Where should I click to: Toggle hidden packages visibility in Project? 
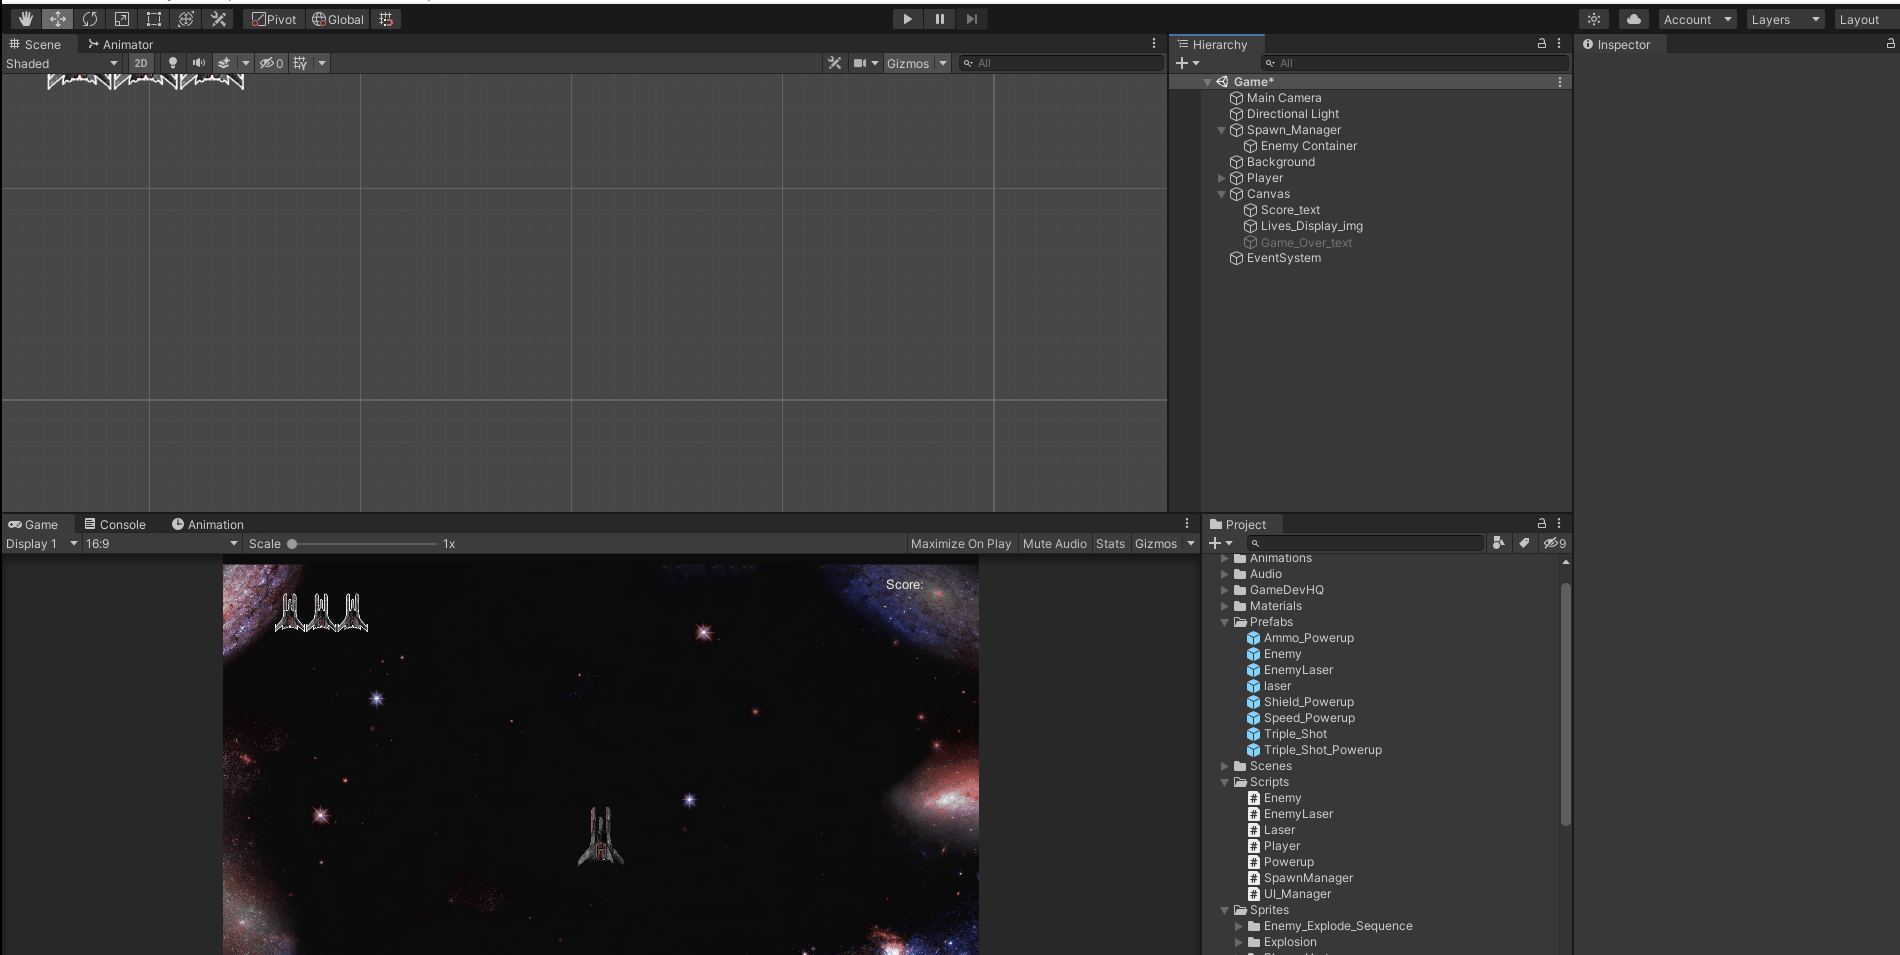1555,543
